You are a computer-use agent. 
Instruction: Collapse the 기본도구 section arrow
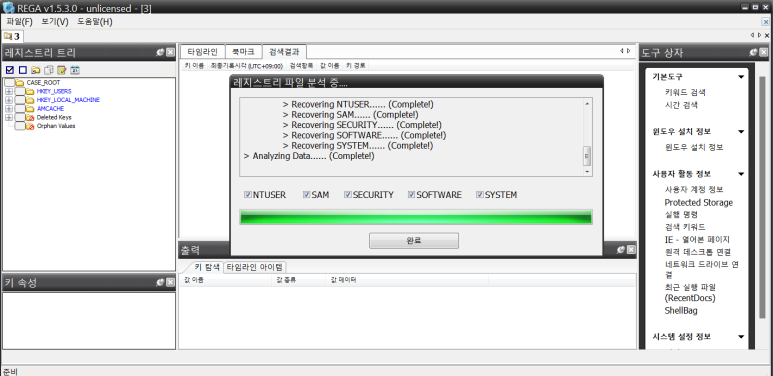coord(741,77)
